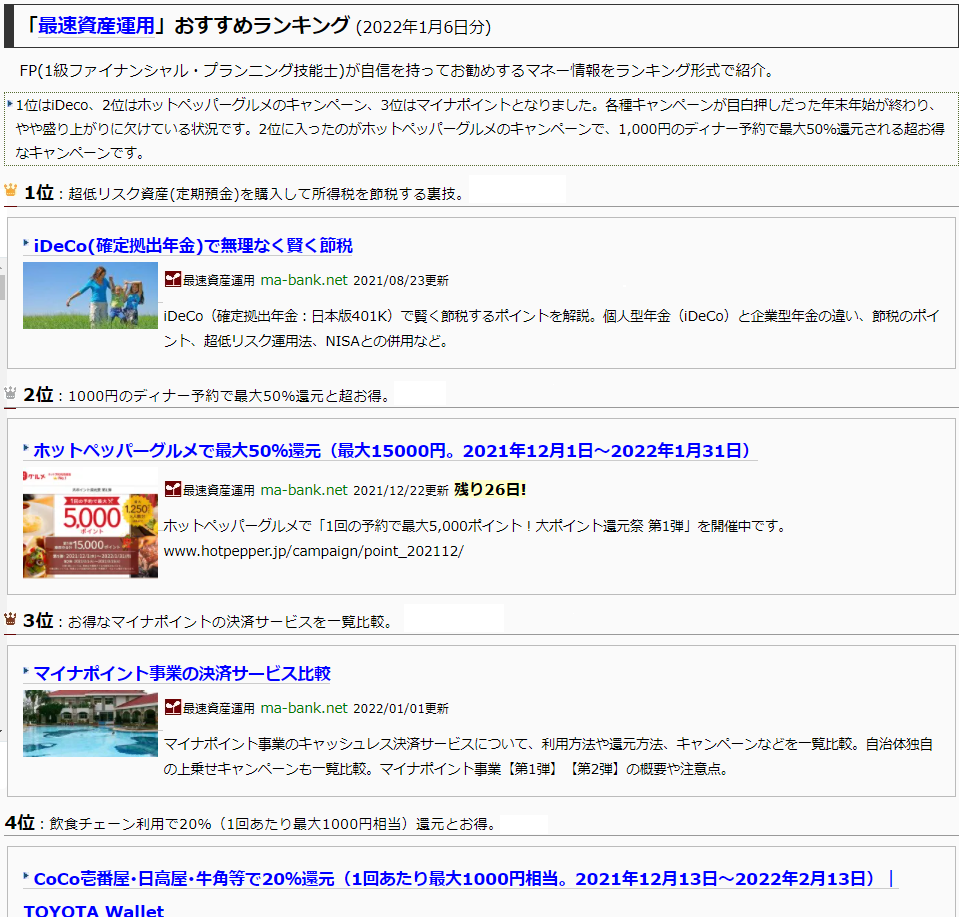Viewport: 959px width, 917px height.
Task: Click the 最速資産運用 site icon in マイナポイント entry
Action: (173, 707)
